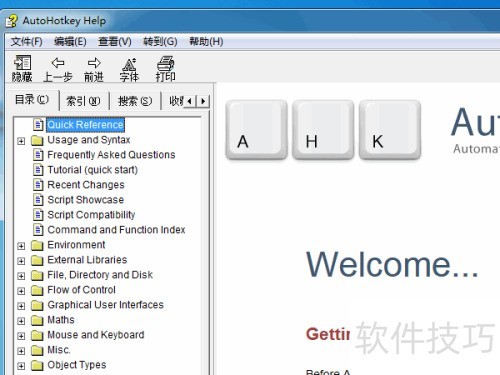Open the Font (字体) toolbar option
500x375 pixels.
129,69
